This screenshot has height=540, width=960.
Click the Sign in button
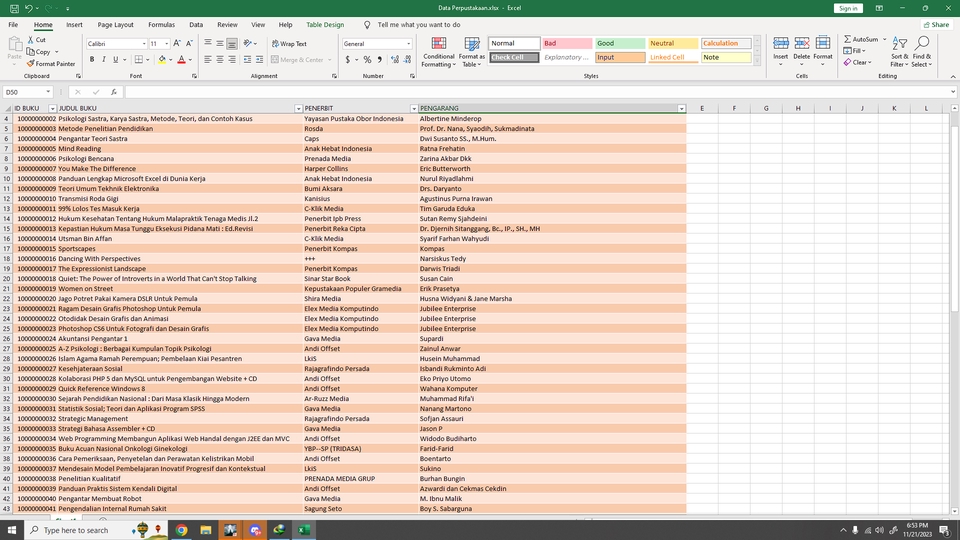coord(848,9)
